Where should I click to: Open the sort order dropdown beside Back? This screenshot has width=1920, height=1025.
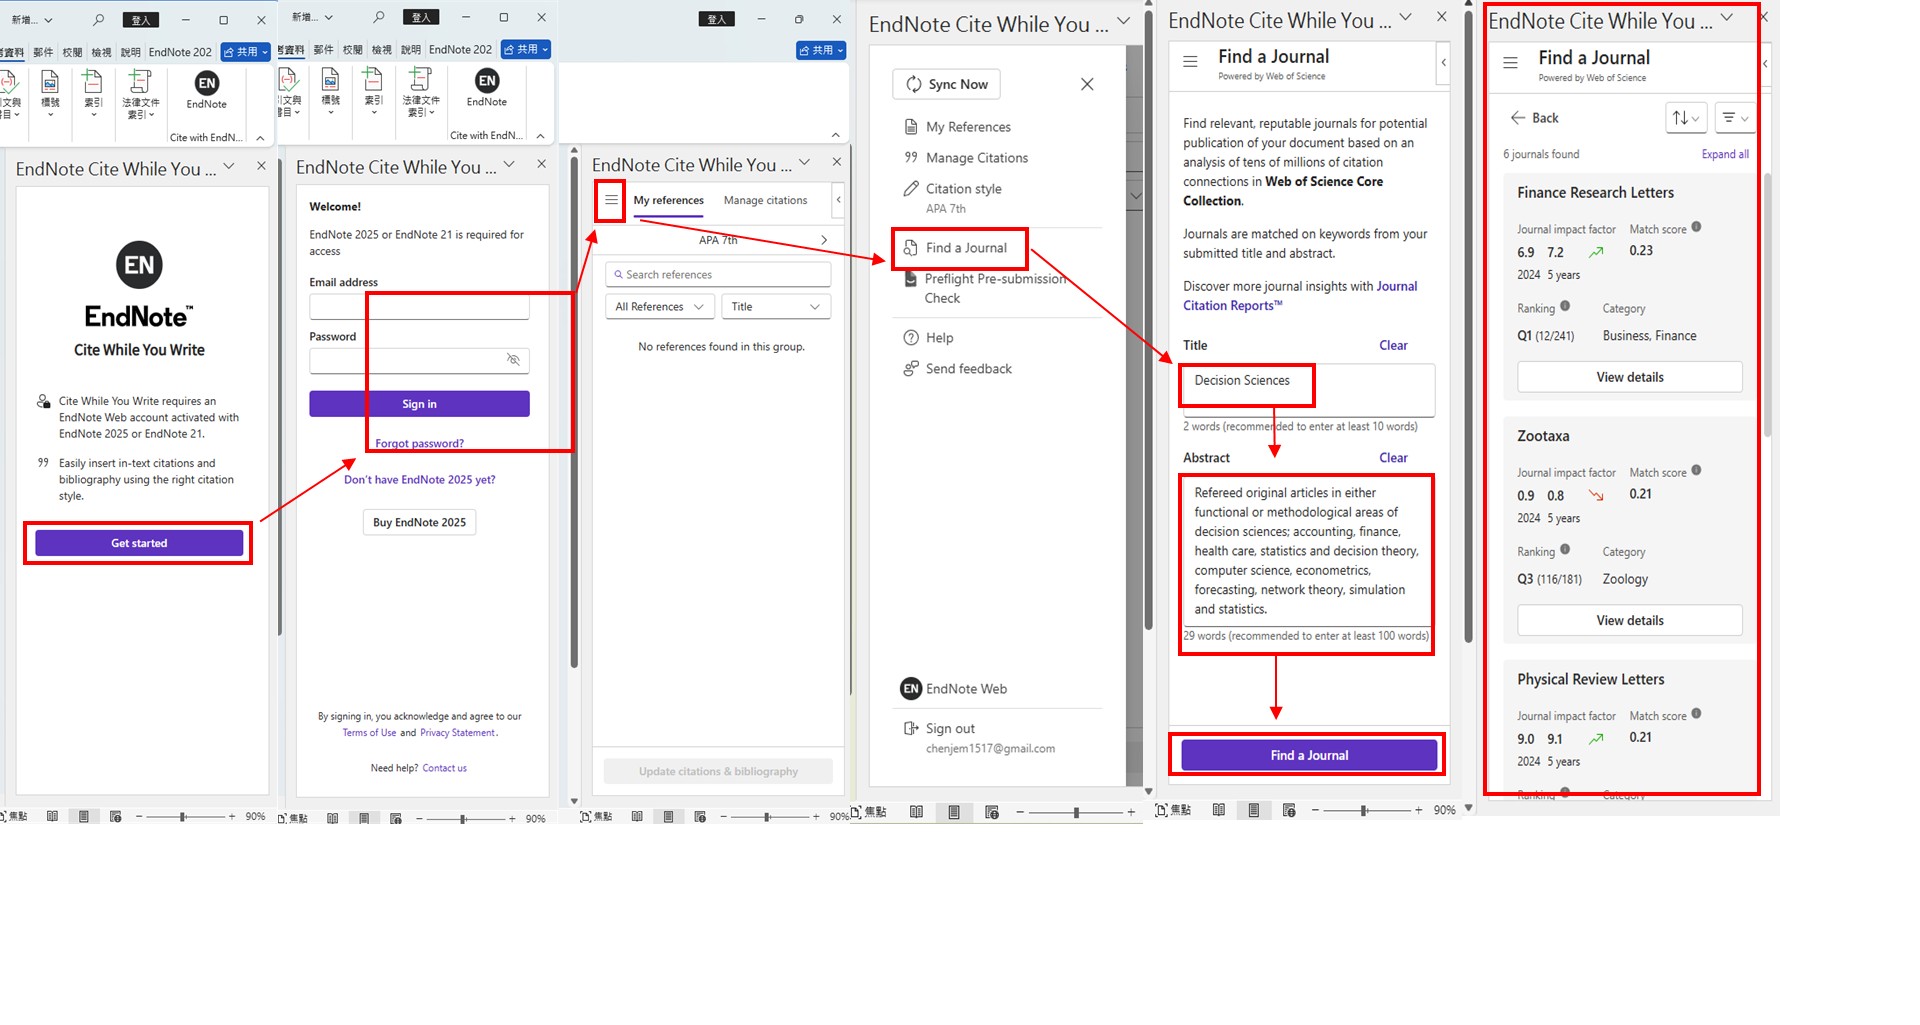tap(1685, 118)
